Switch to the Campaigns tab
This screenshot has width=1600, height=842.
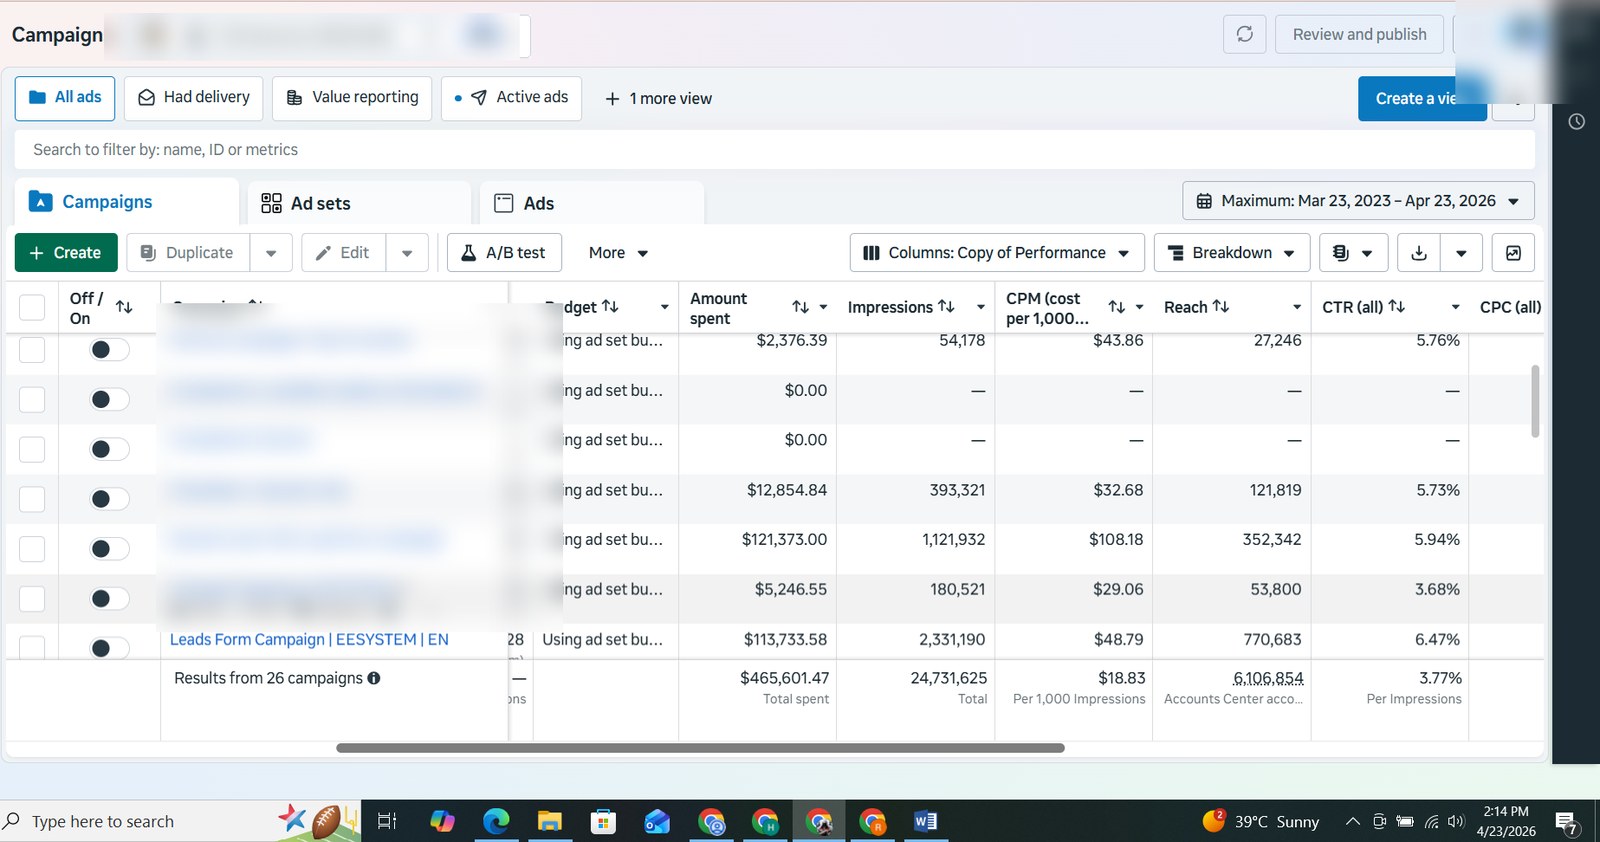pos(127,202)
